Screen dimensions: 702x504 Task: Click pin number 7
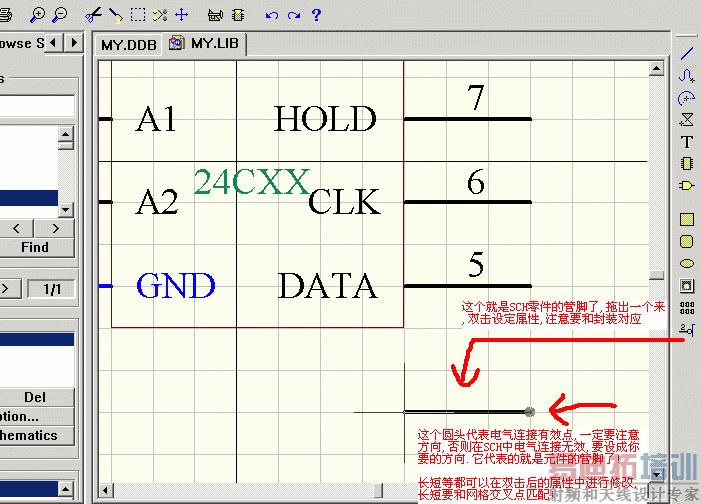pyautogui.click(x=475, y=97)
